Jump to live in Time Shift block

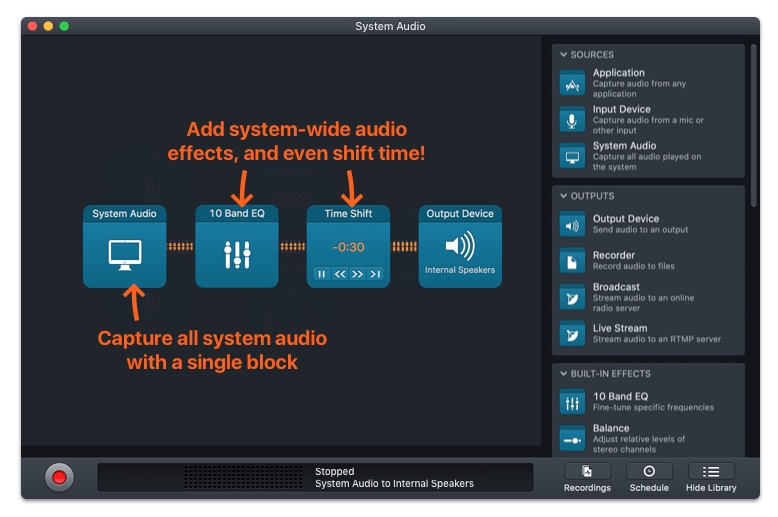[375, 274]
